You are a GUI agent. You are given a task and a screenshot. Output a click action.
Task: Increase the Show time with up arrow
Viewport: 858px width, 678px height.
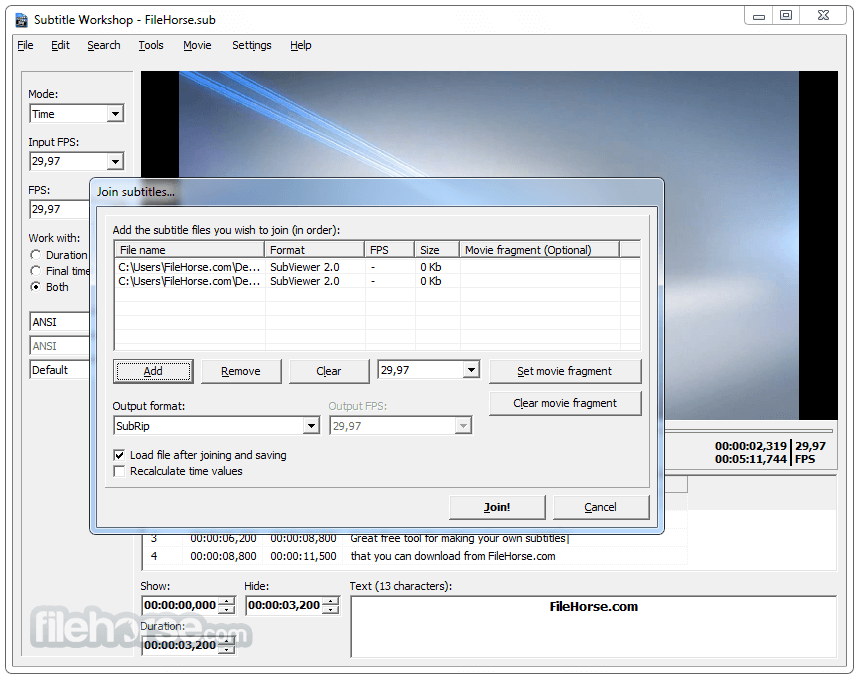(x=226, y=601)
